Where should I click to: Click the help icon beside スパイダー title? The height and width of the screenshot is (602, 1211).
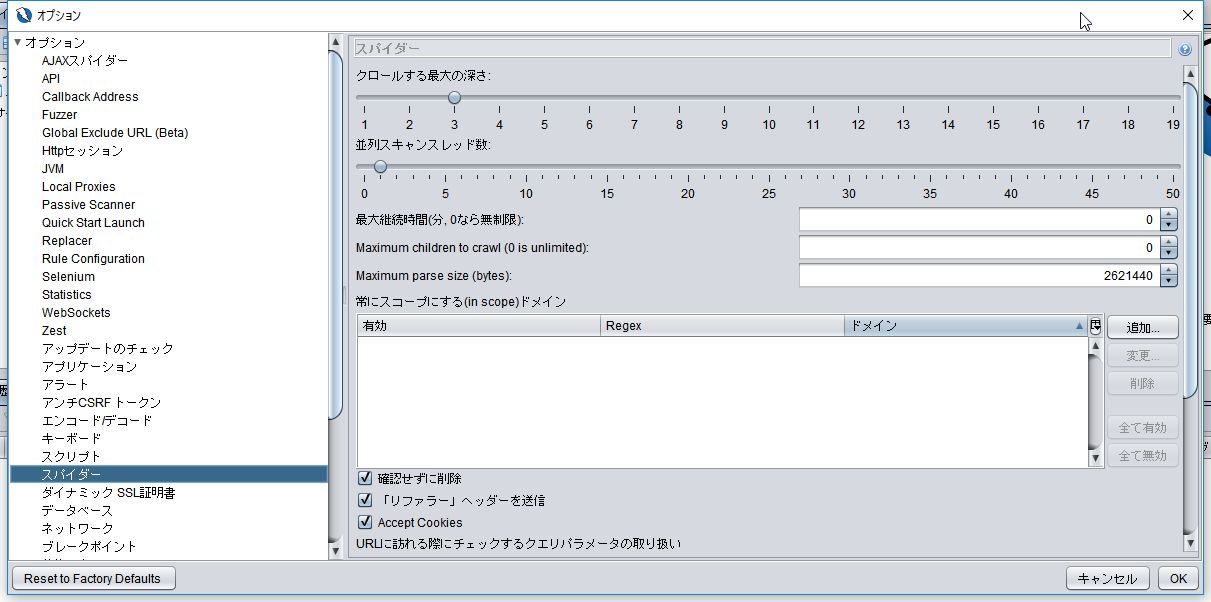click(x=1185, y=49)
